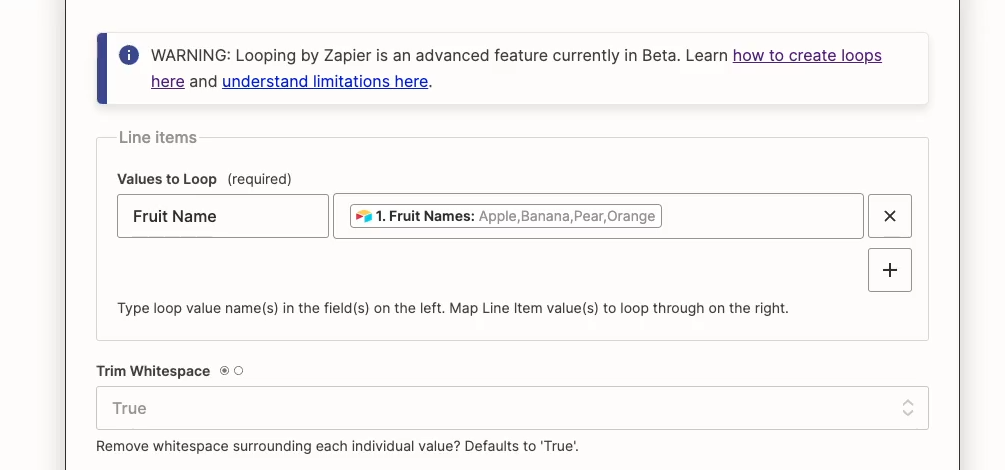Click into the Fruit Name input field
The image size is (1005, 470).
(223, 216)
